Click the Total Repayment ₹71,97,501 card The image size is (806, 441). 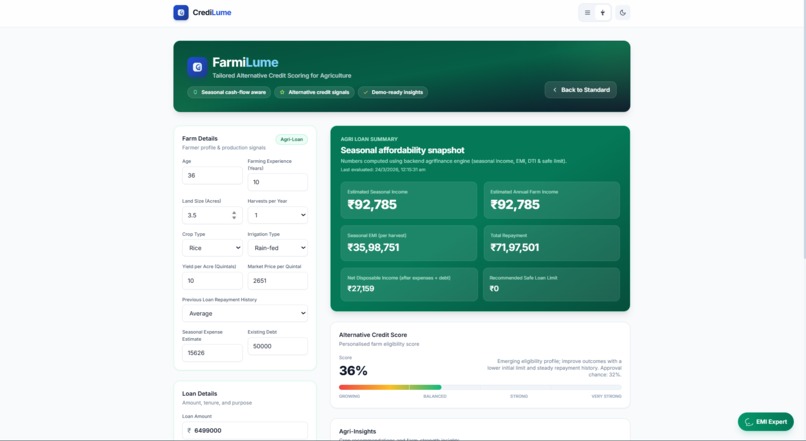552,243
